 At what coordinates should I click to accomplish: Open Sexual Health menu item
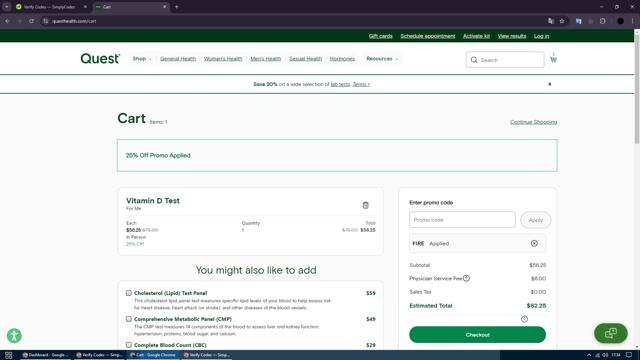pos(305,59)
